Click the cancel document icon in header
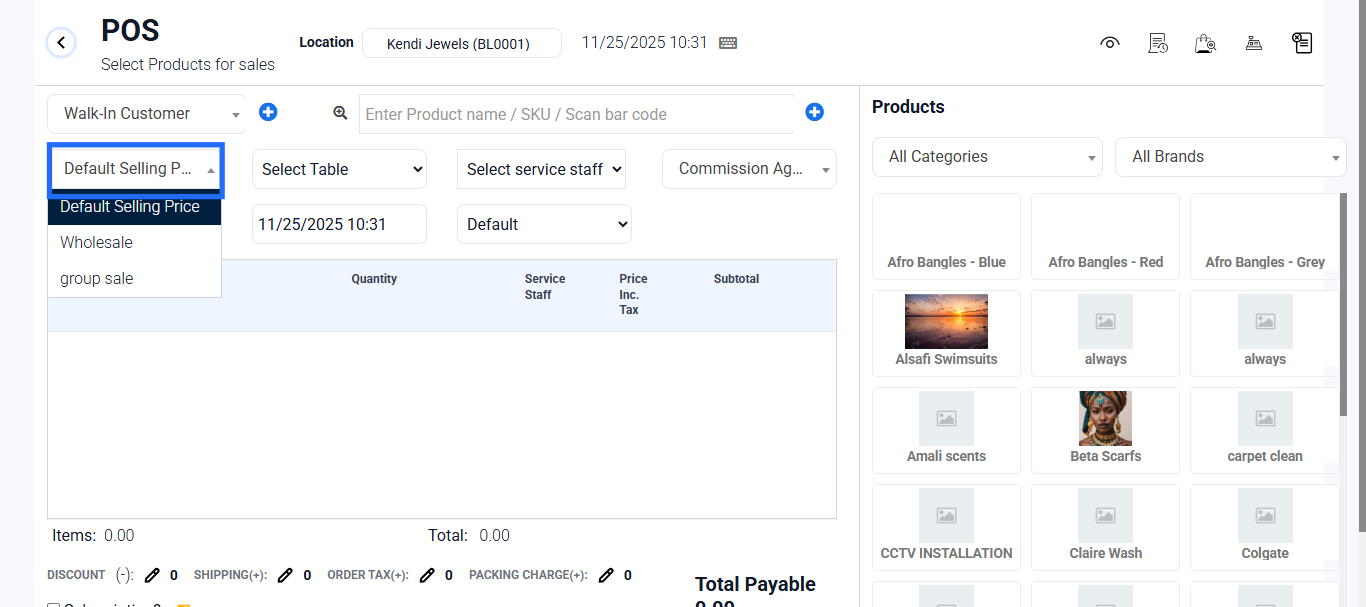 [x=1301, y=43]
